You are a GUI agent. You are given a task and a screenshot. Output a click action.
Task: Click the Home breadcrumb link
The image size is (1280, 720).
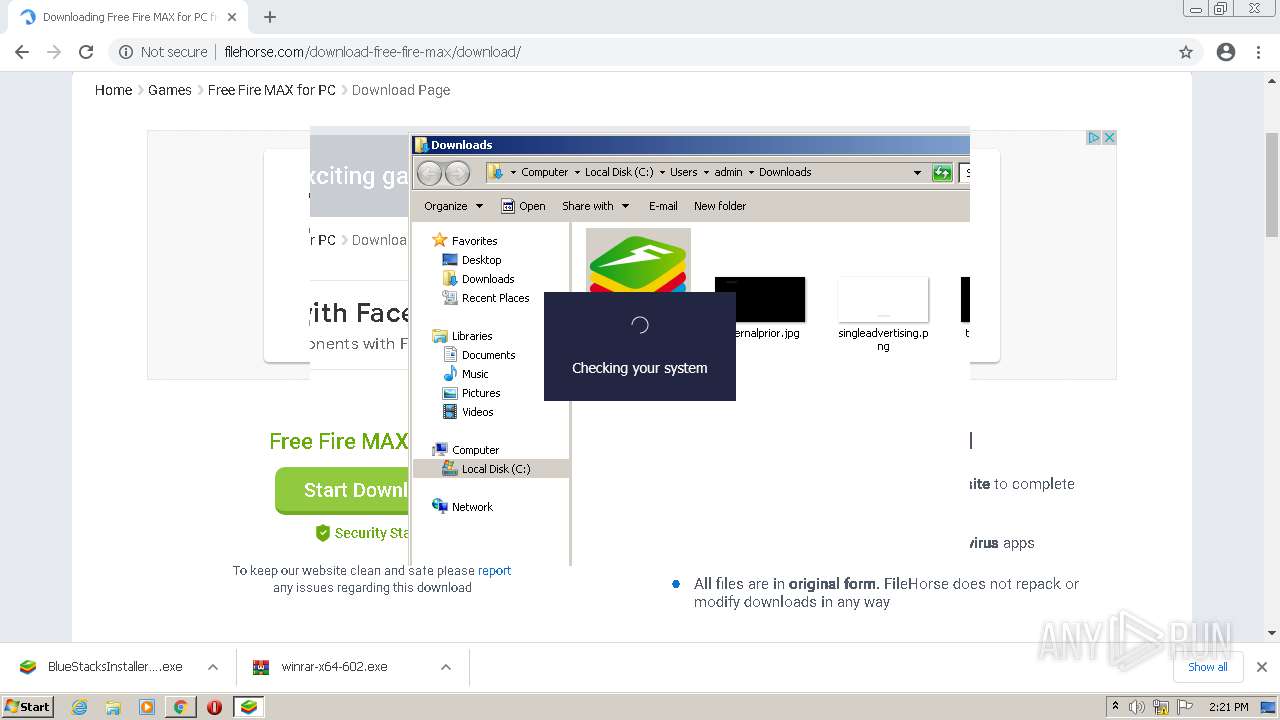[x=113, y=90]
